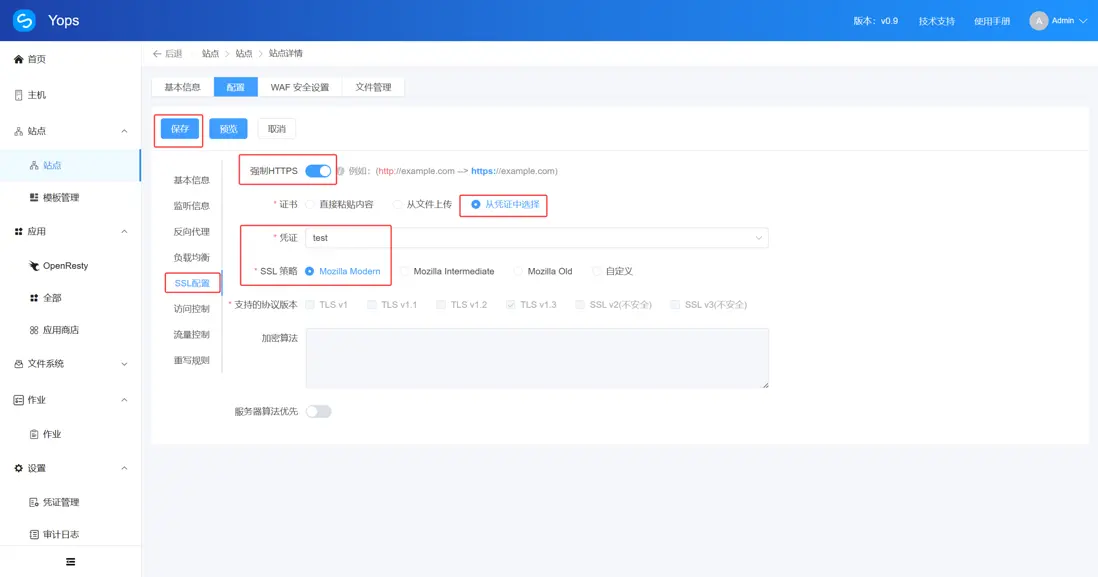Select the highlighted 站点 sidebar item

[70, 165]
